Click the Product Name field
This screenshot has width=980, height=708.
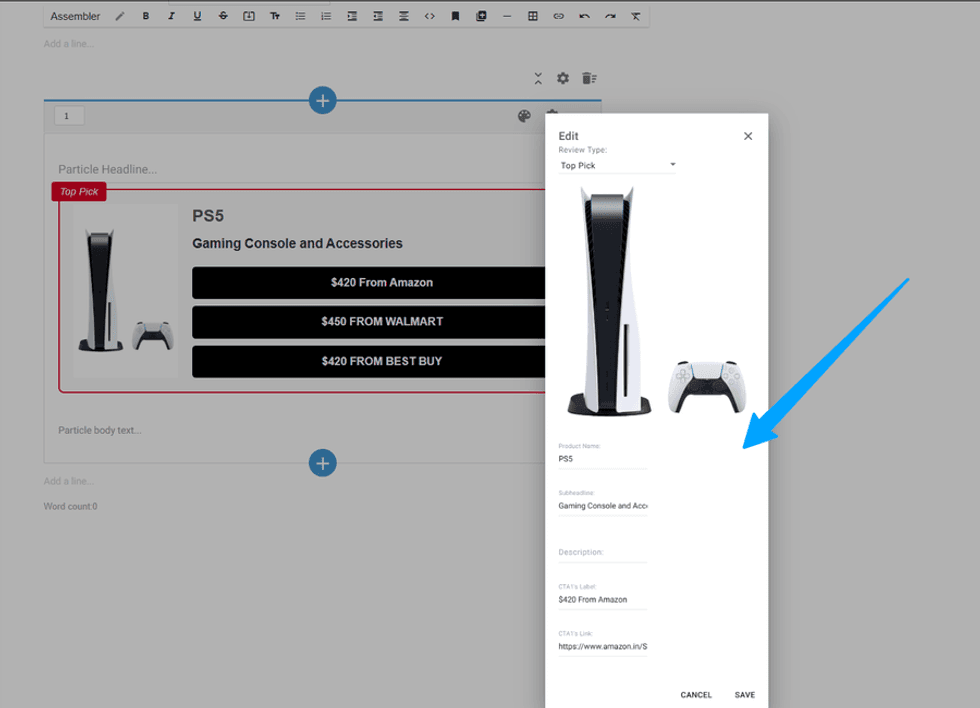(x=602, y=459)
